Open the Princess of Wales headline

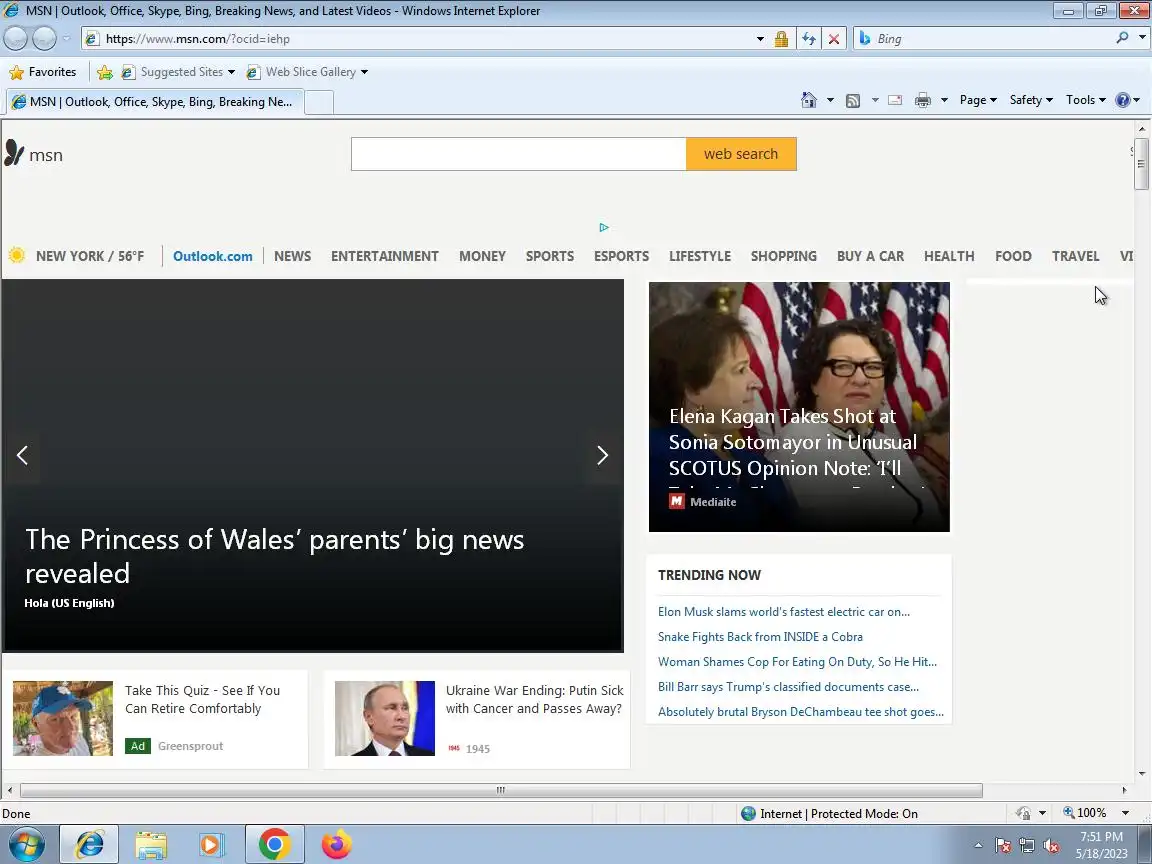[275, 556]
